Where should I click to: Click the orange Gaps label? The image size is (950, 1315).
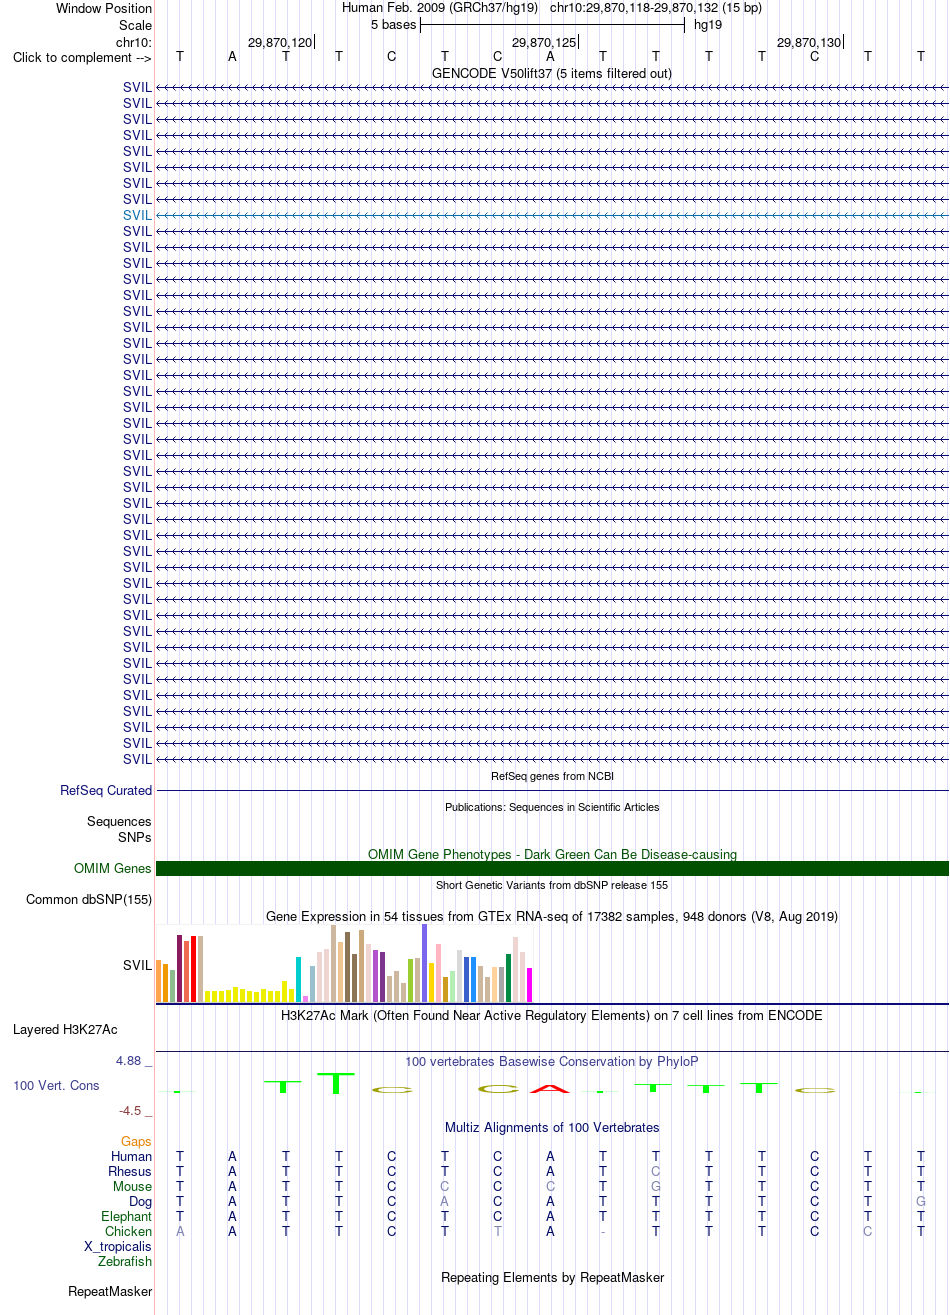point(136,1141)
